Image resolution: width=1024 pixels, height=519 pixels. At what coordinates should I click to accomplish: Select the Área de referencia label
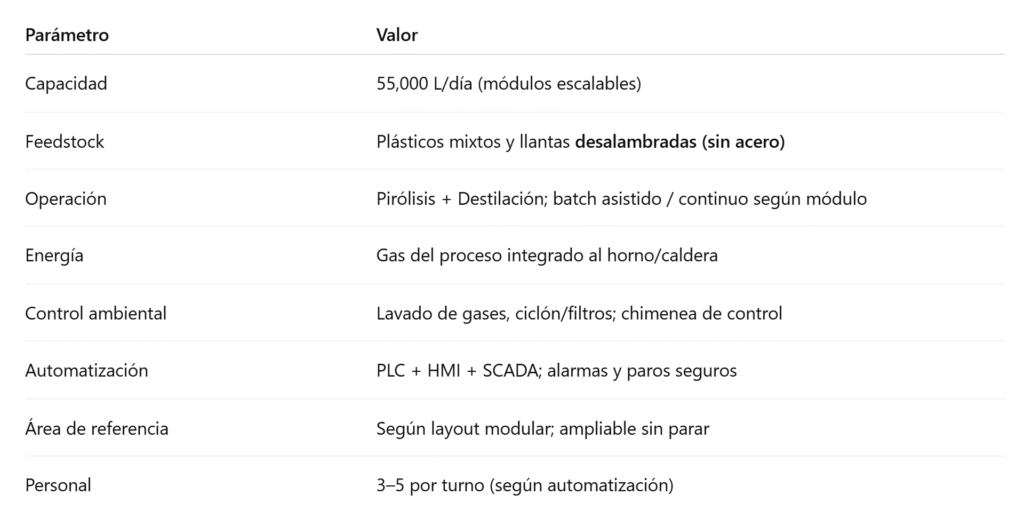coord(97,429)
